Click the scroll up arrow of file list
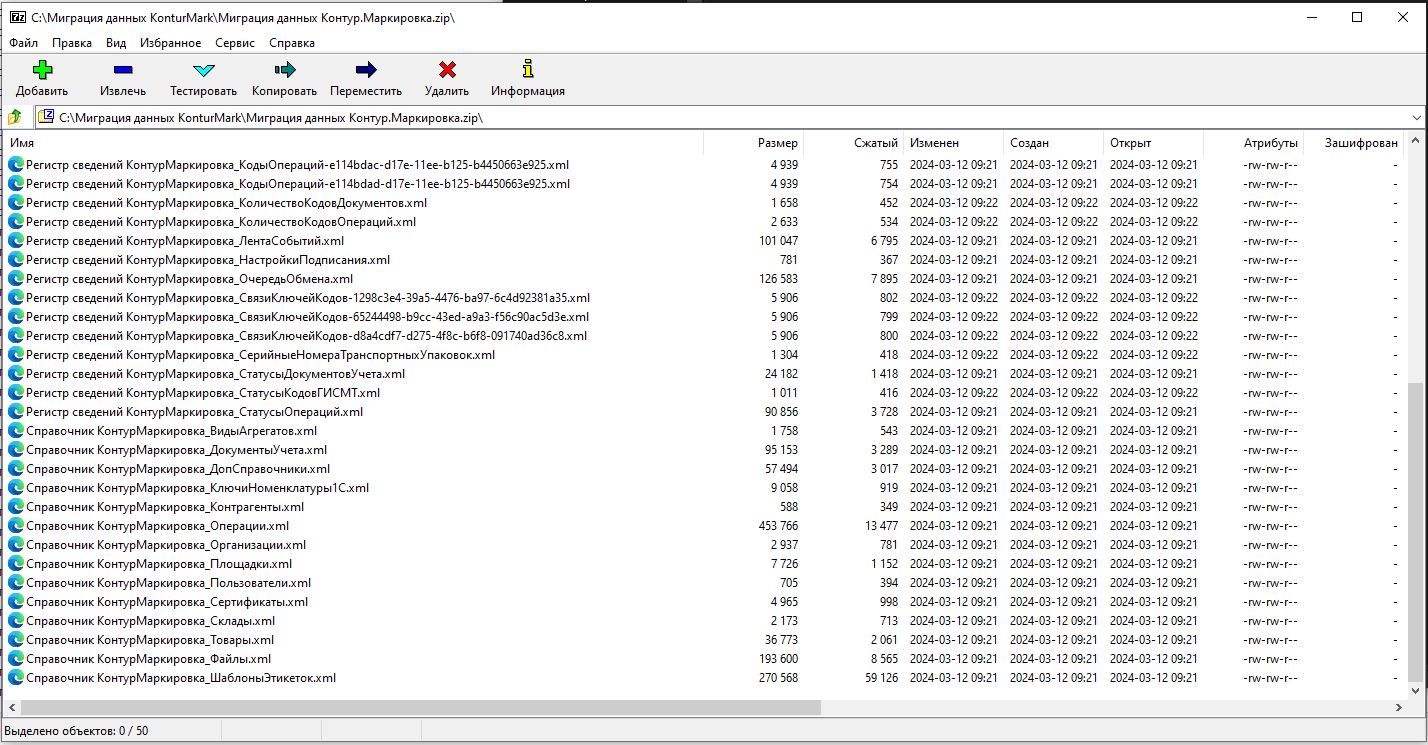The height and width of the screenshot is (745, 1428). (x=1415, y=142)
